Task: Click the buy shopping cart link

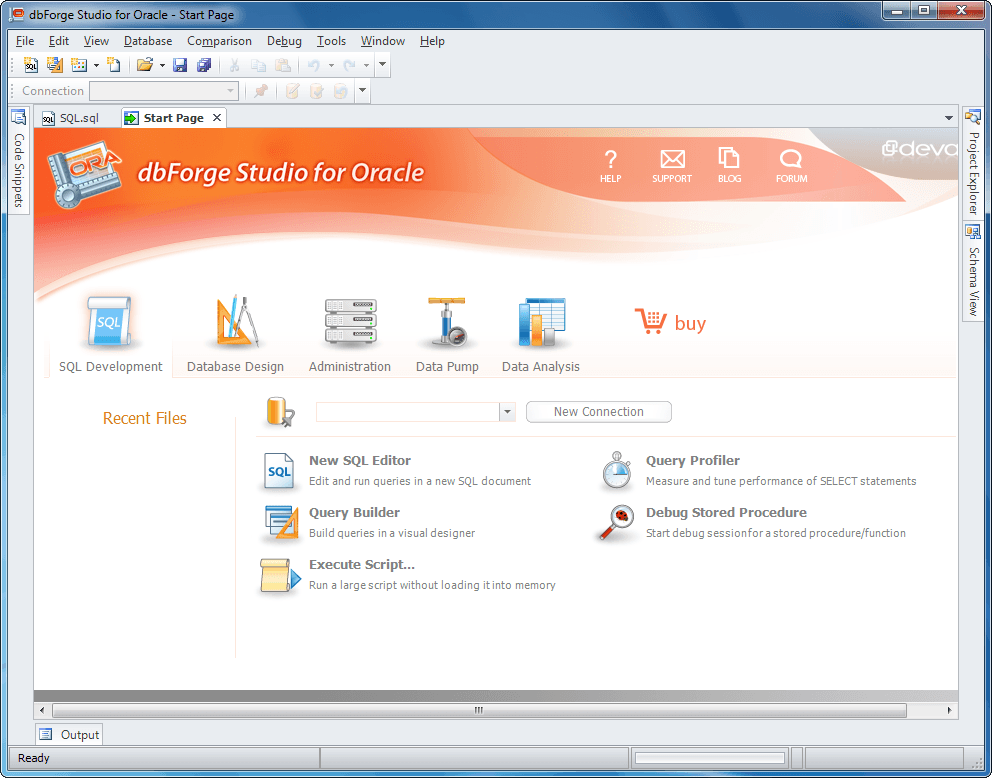Action: coord(671,322)
